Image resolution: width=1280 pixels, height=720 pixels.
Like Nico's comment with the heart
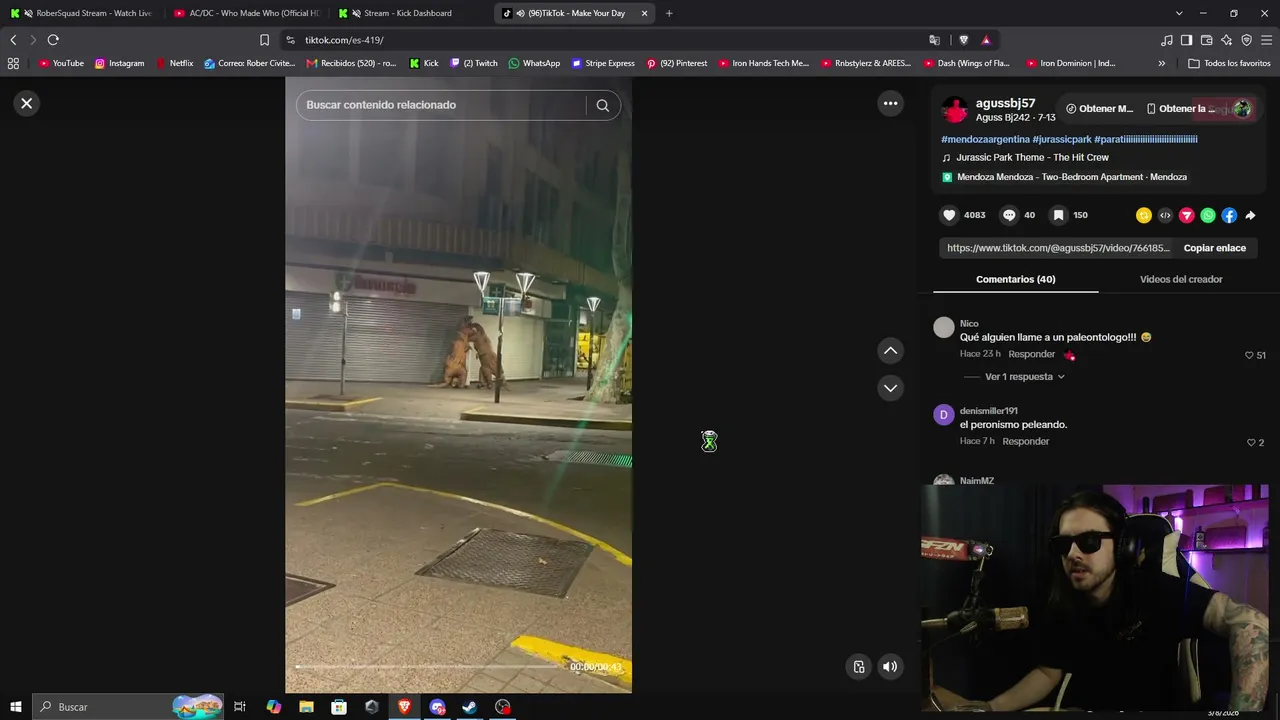coord(1249,355)
